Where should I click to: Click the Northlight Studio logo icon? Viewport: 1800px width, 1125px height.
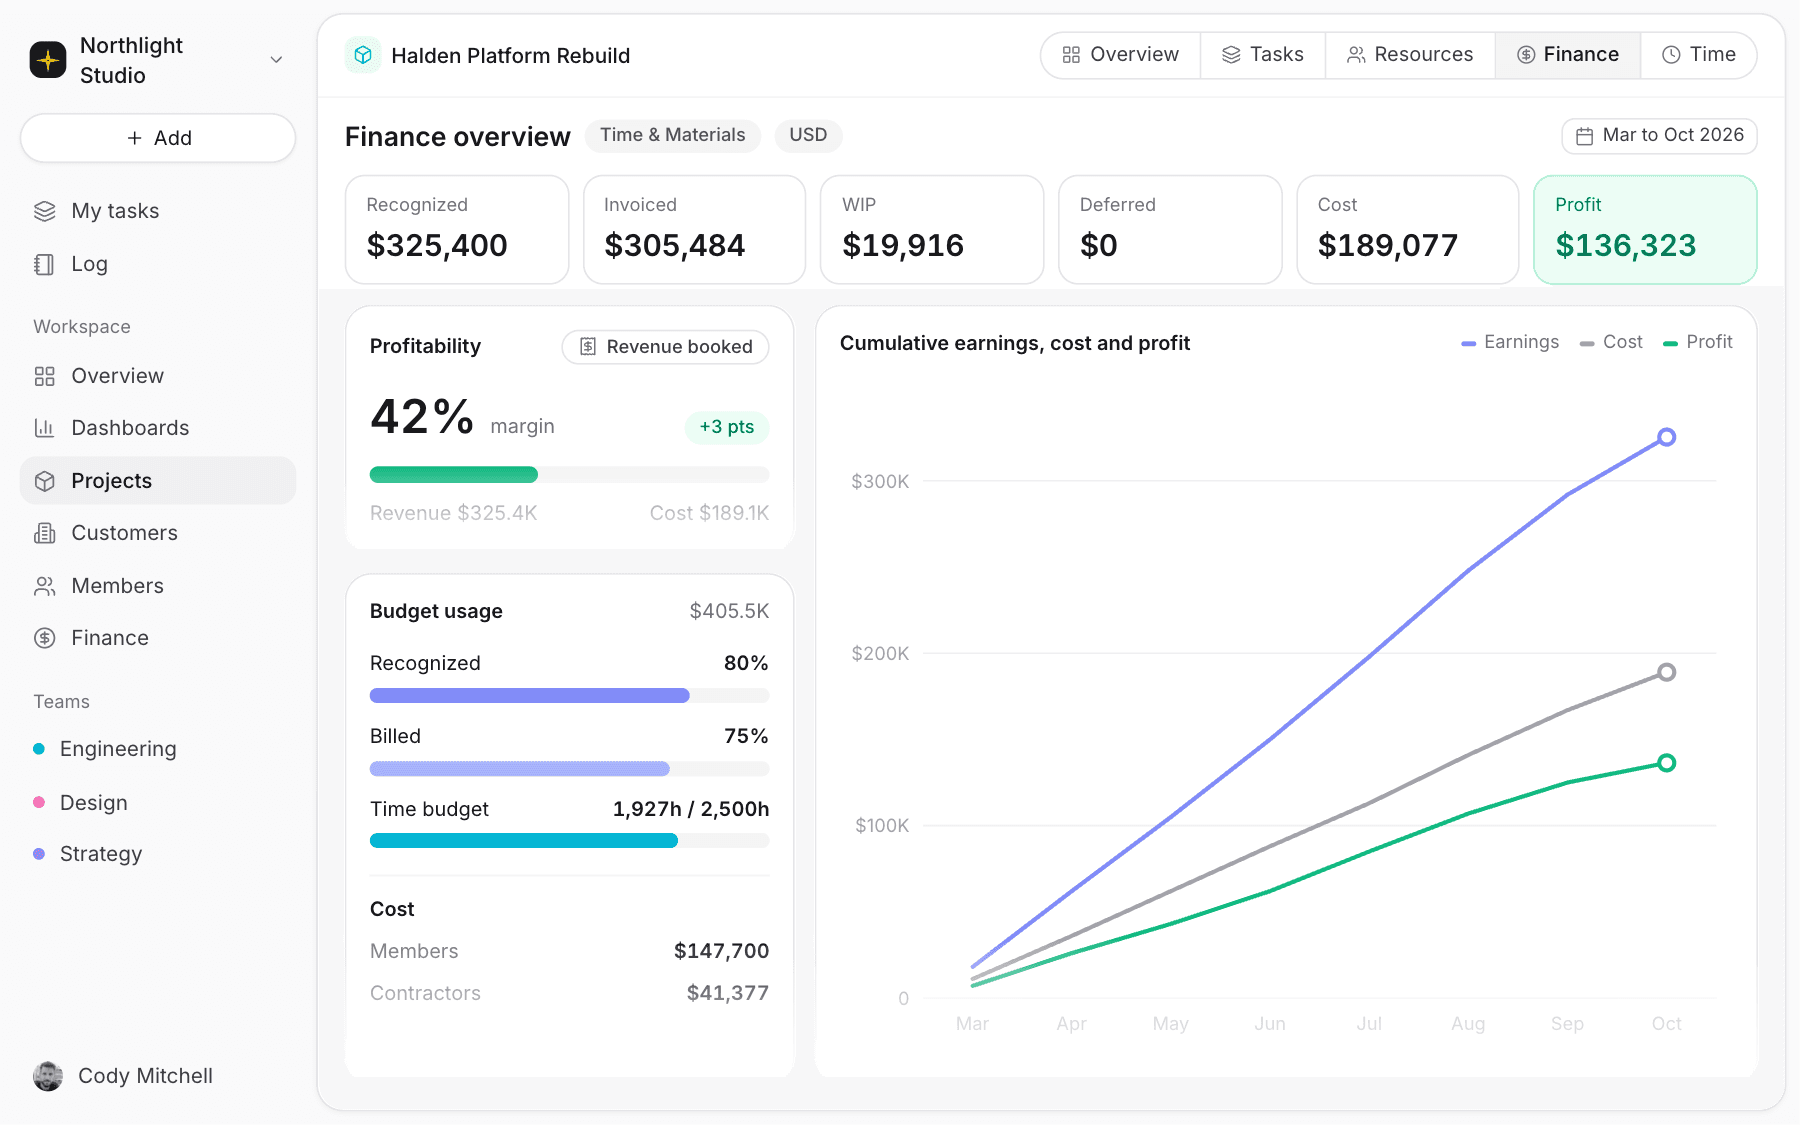[48, 60]
